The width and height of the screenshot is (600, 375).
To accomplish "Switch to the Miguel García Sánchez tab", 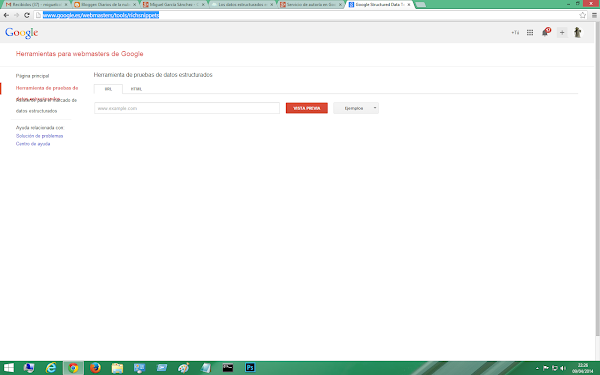I will tap(173, 5).
